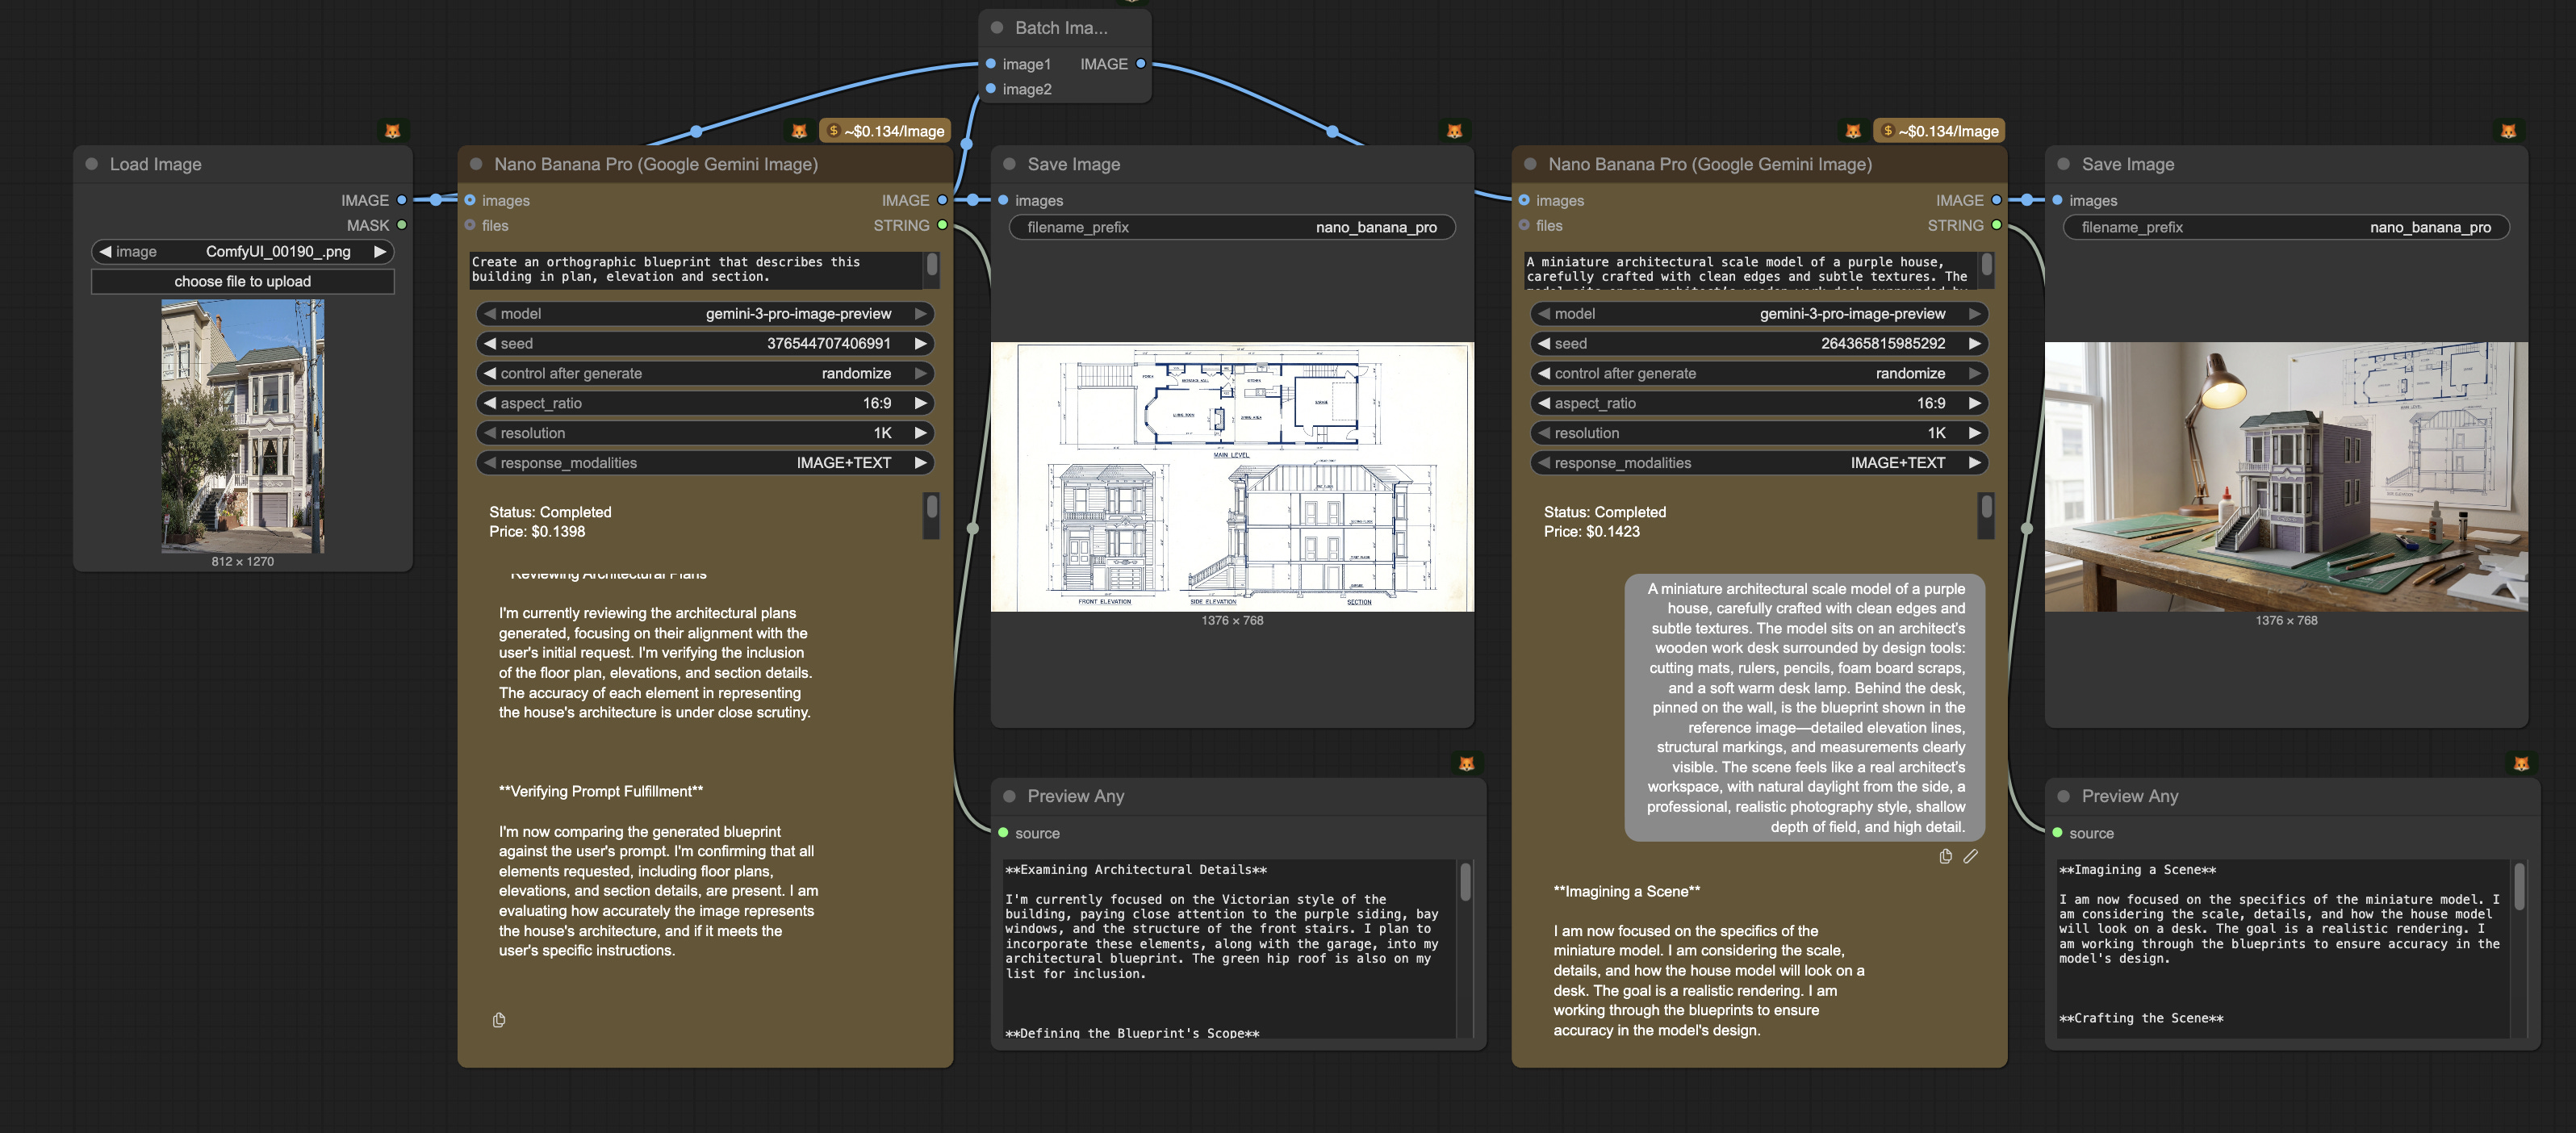This screenshot has width=2576, height=1133.
Task: Edit filename_prefix in first Save Image node
Action: pos(1232,227)
